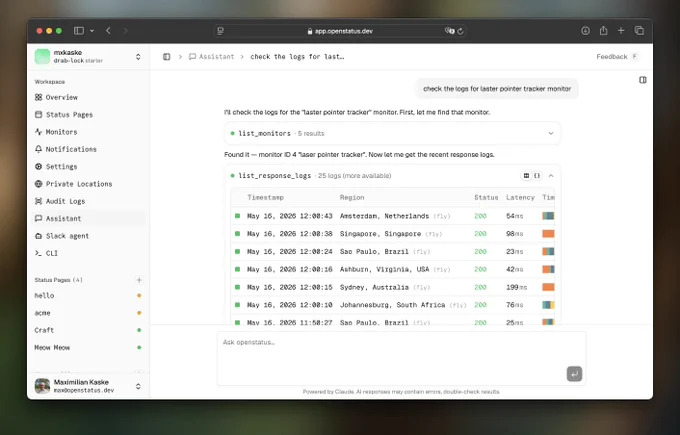Click Assistant breadcrumb link
This screenshot has width=680, height=435.
coord(212,57)
